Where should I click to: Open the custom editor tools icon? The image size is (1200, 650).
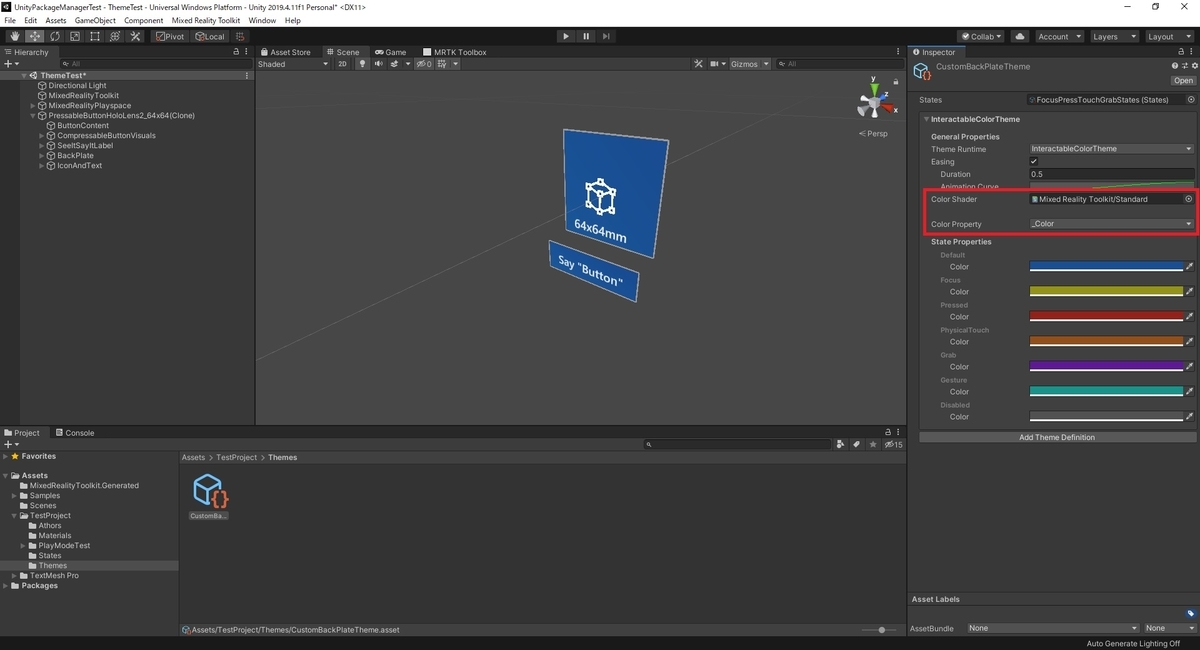[135, 37]
